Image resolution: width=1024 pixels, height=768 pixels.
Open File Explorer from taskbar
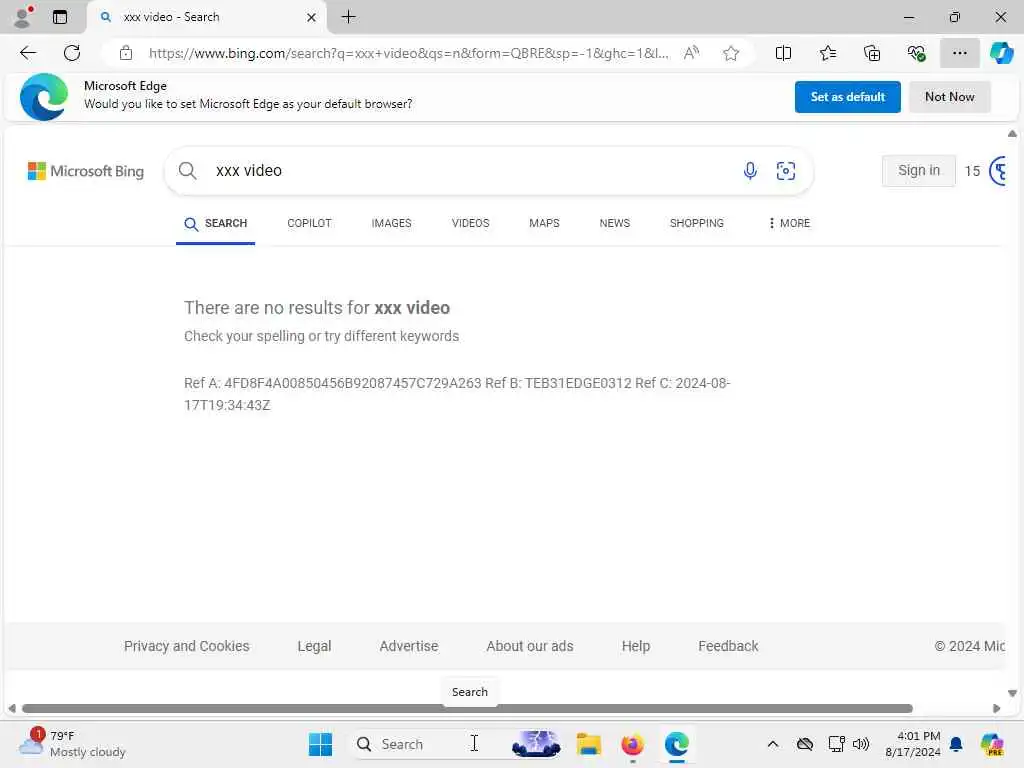click(x=588, y=744)
